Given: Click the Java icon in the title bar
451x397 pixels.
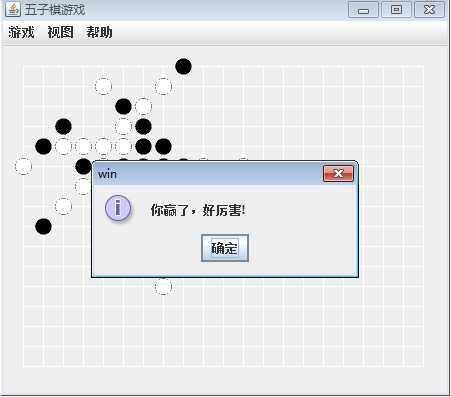Looking at the screenshot, I should coord(12,9).
